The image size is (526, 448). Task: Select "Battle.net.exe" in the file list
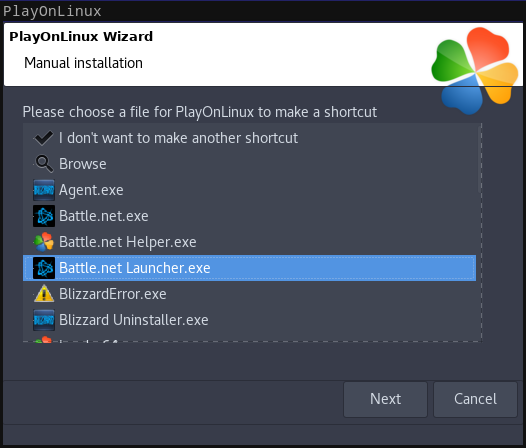tap(249, 216)
